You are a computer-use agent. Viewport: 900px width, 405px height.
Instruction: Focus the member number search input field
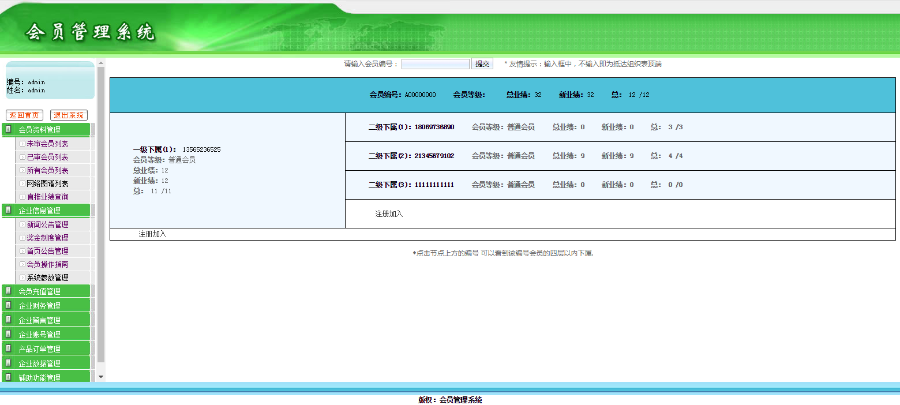[434, 64]
